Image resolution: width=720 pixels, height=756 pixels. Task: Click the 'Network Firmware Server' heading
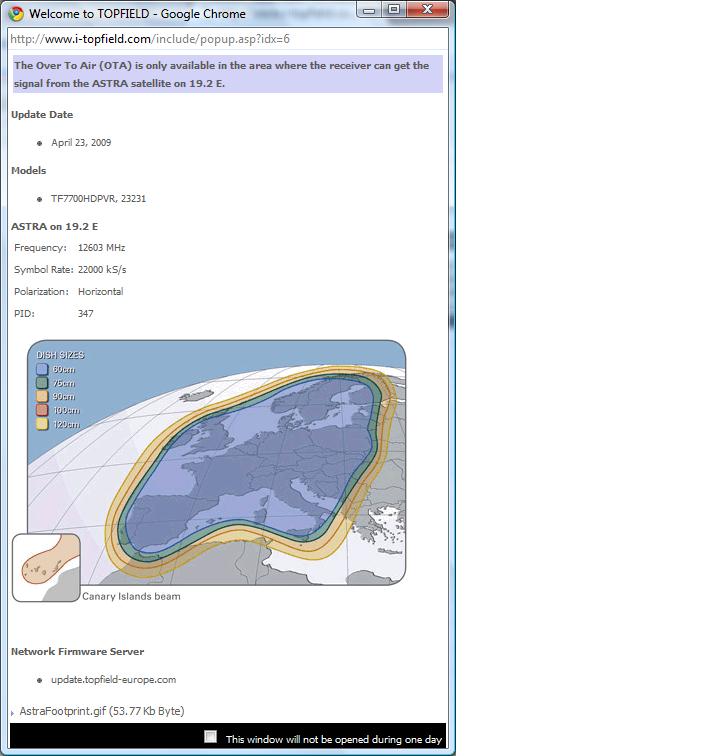point(78,651)
